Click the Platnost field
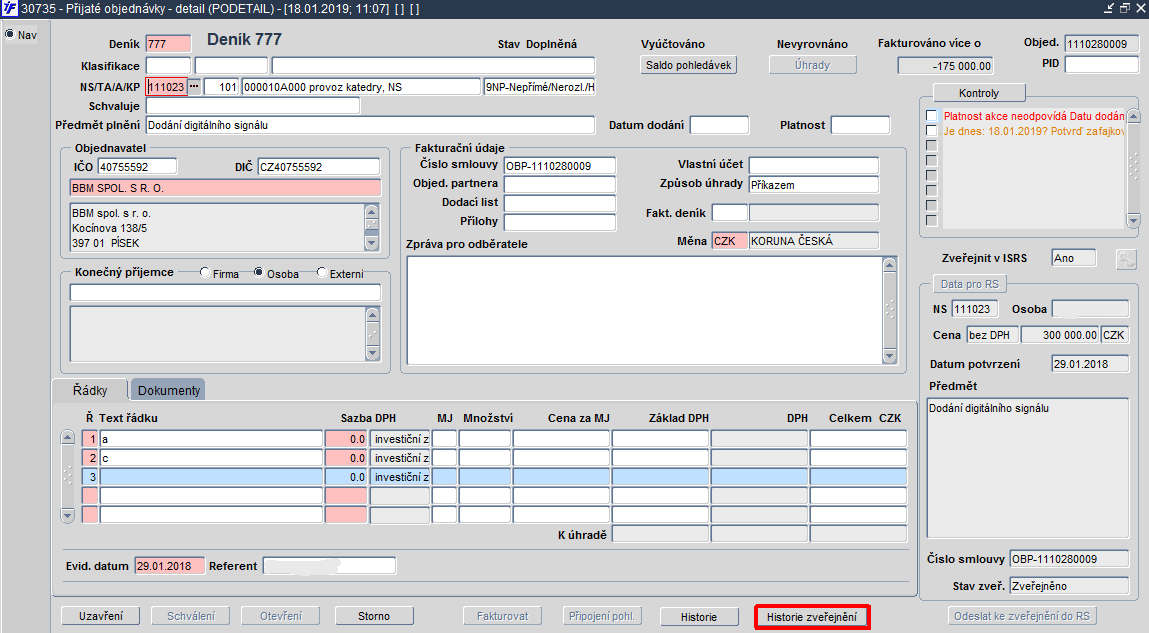This screenshot has width=1149, height=633. pyautogui.click(x=860, y=125)
